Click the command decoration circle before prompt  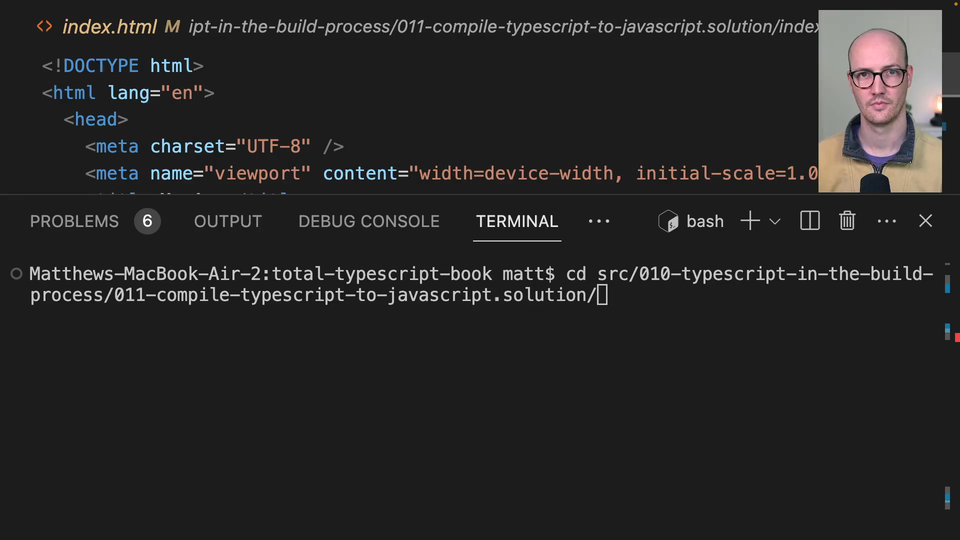(x=16, y=274)
